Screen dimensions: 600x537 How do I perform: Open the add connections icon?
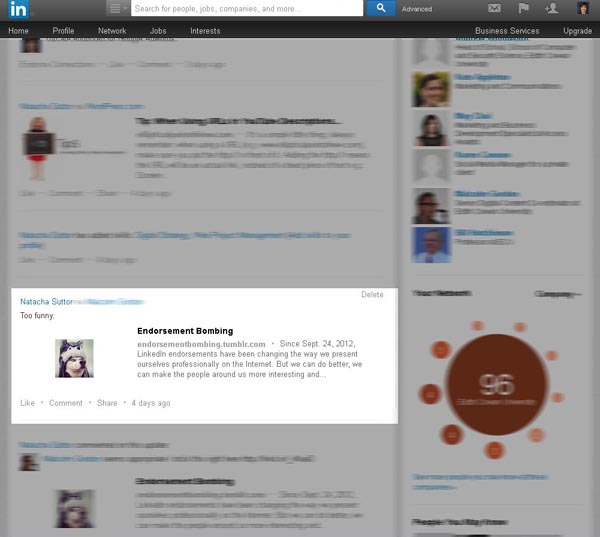pyautogui.click(x=551, y=8)
